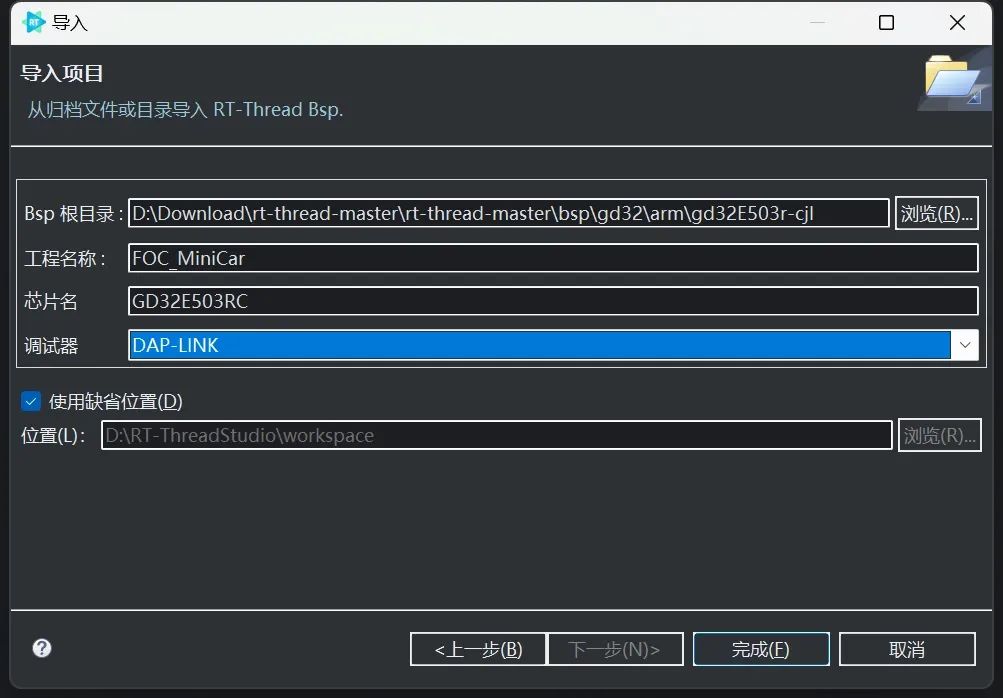Click the 导入 title text in title bar

(70, 23)
